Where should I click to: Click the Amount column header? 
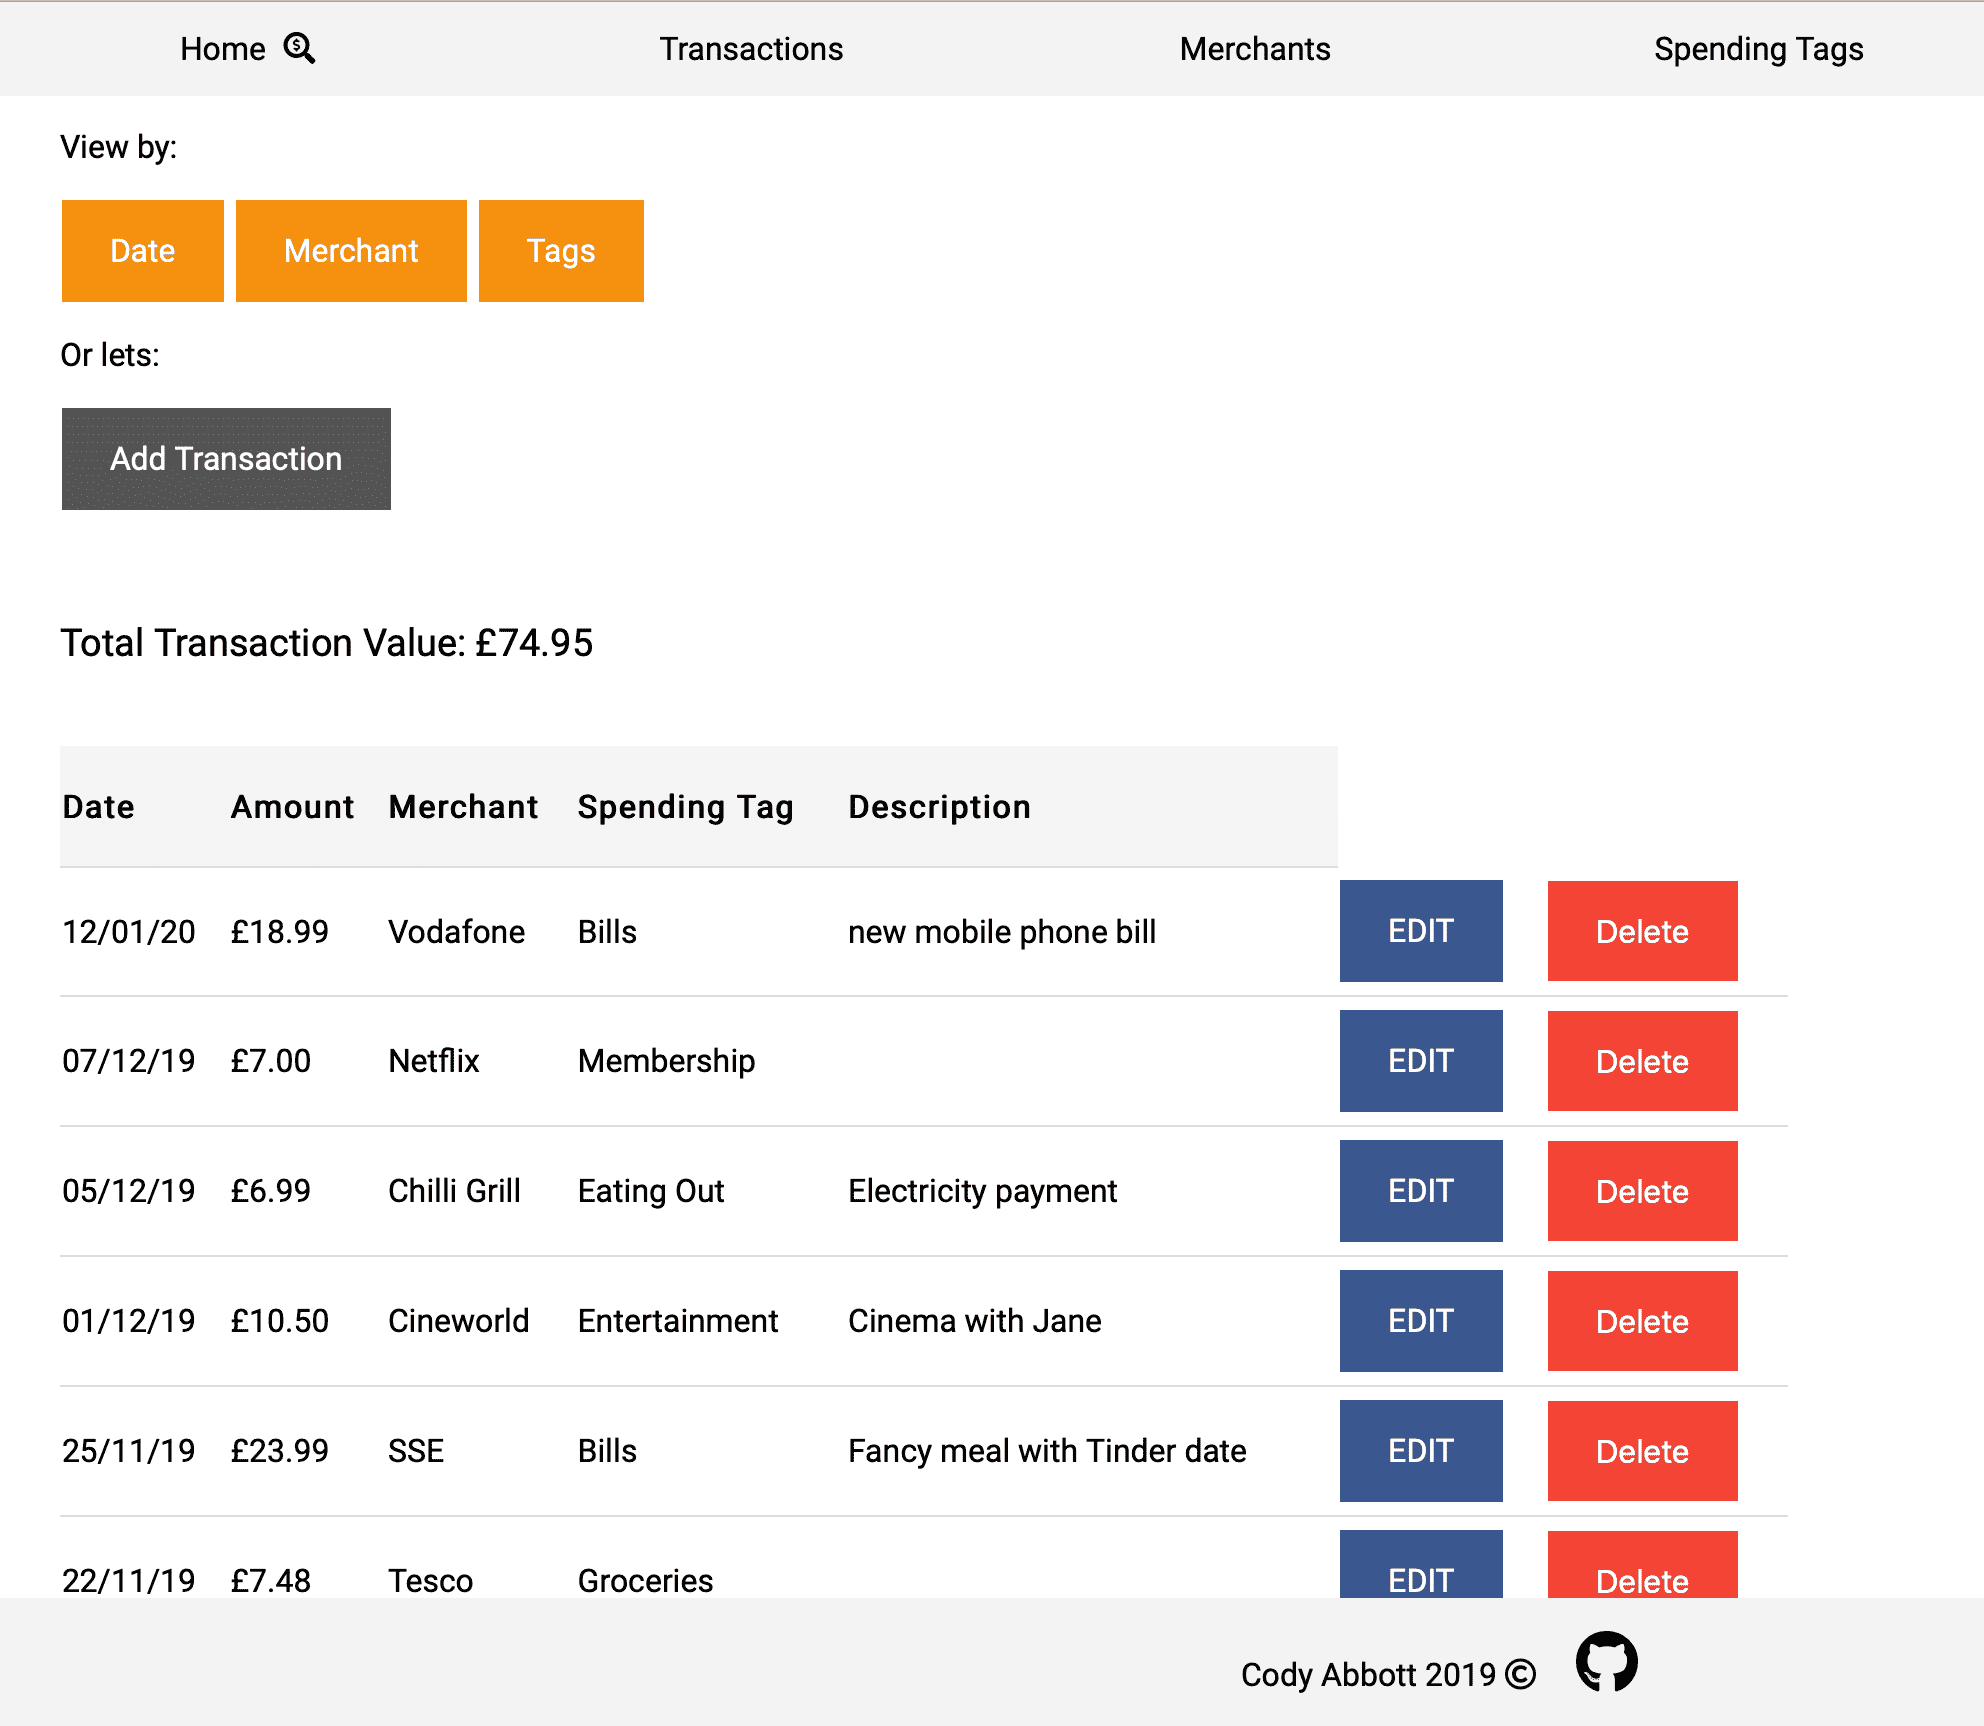292,807
